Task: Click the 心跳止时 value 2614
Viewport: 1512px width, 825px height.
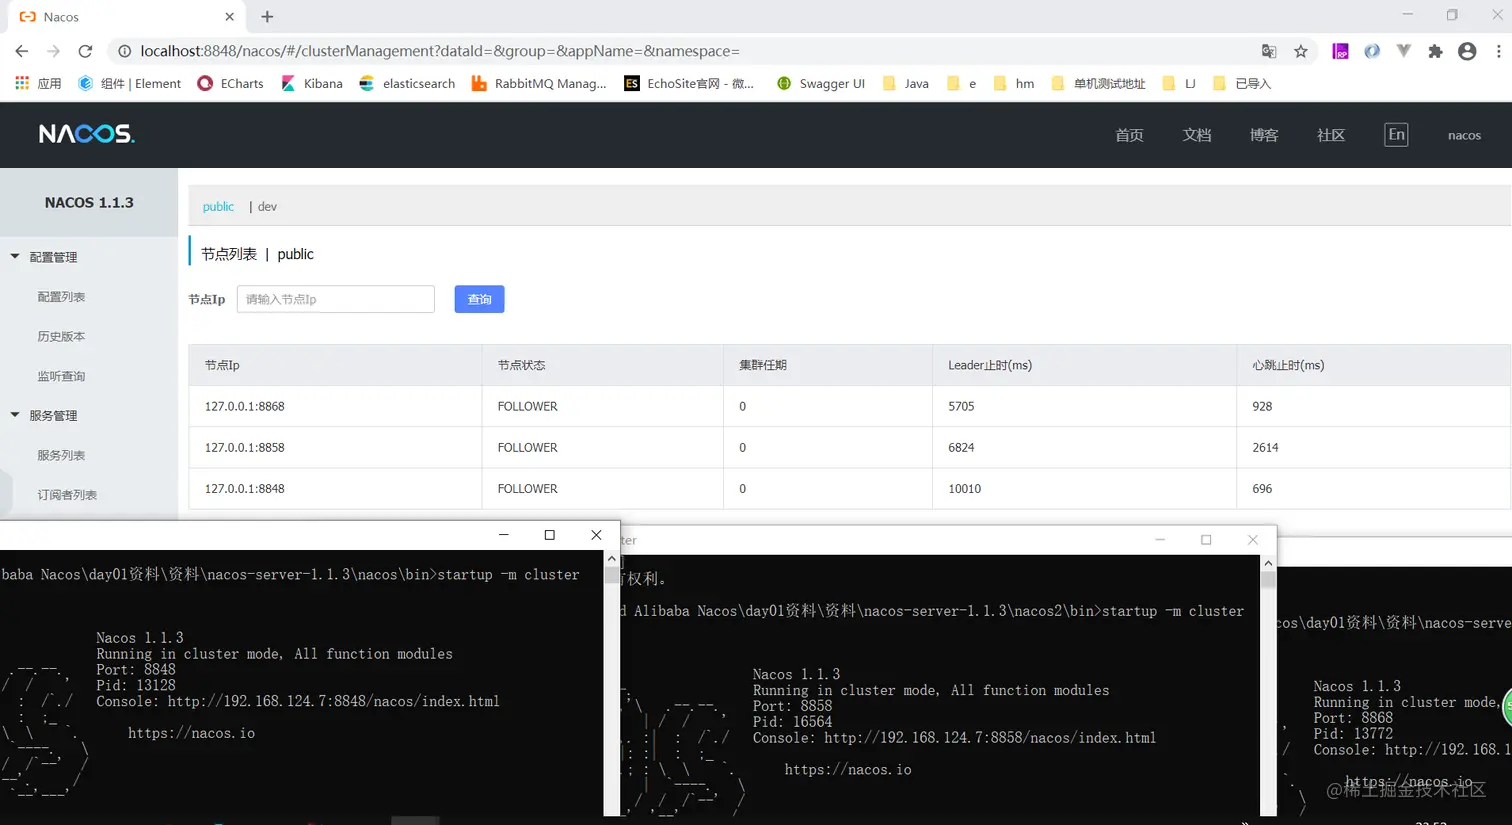Action: pyautogui.click(x=1265, y=448)
